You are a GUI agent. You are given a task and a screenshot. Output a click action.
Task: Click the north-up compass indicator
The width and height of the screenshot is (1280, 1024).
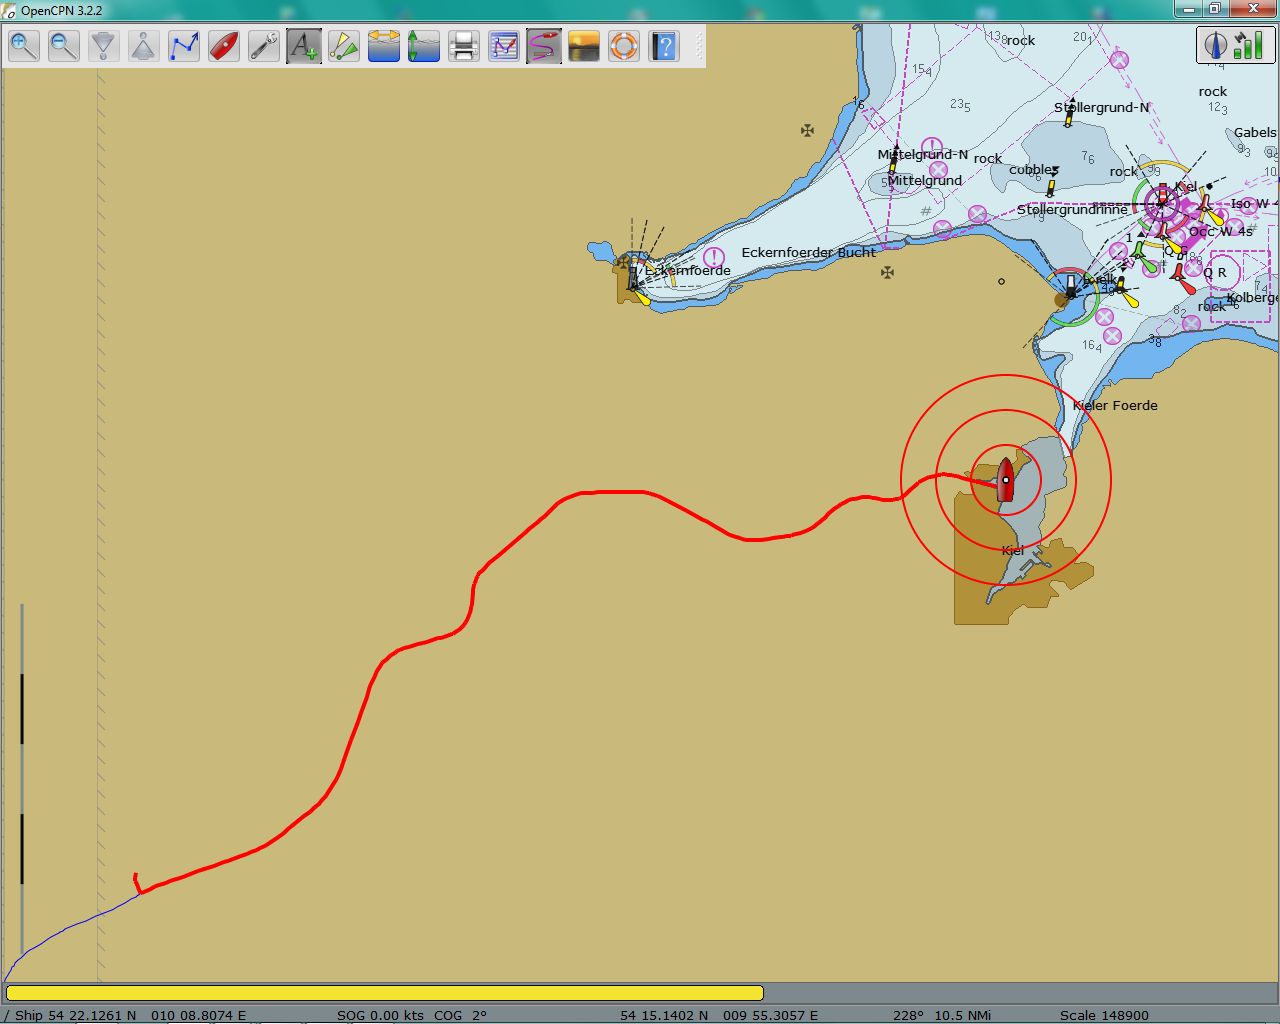point(1217,45)
